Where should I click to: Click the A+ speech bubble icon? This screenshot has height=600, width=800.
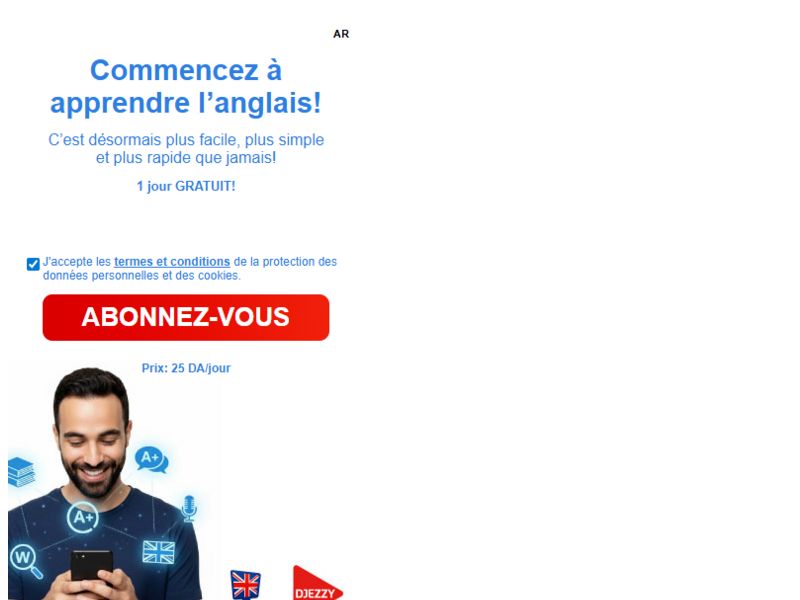click(x=152, y=460)
